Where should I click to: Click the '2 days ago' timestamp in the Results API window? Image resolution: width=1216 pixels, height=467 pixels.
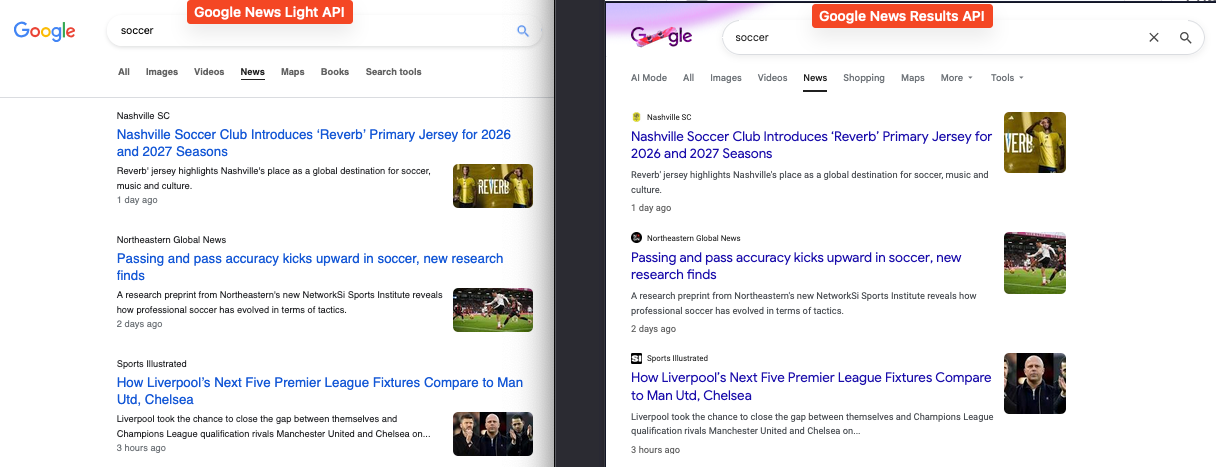[653, 329]
